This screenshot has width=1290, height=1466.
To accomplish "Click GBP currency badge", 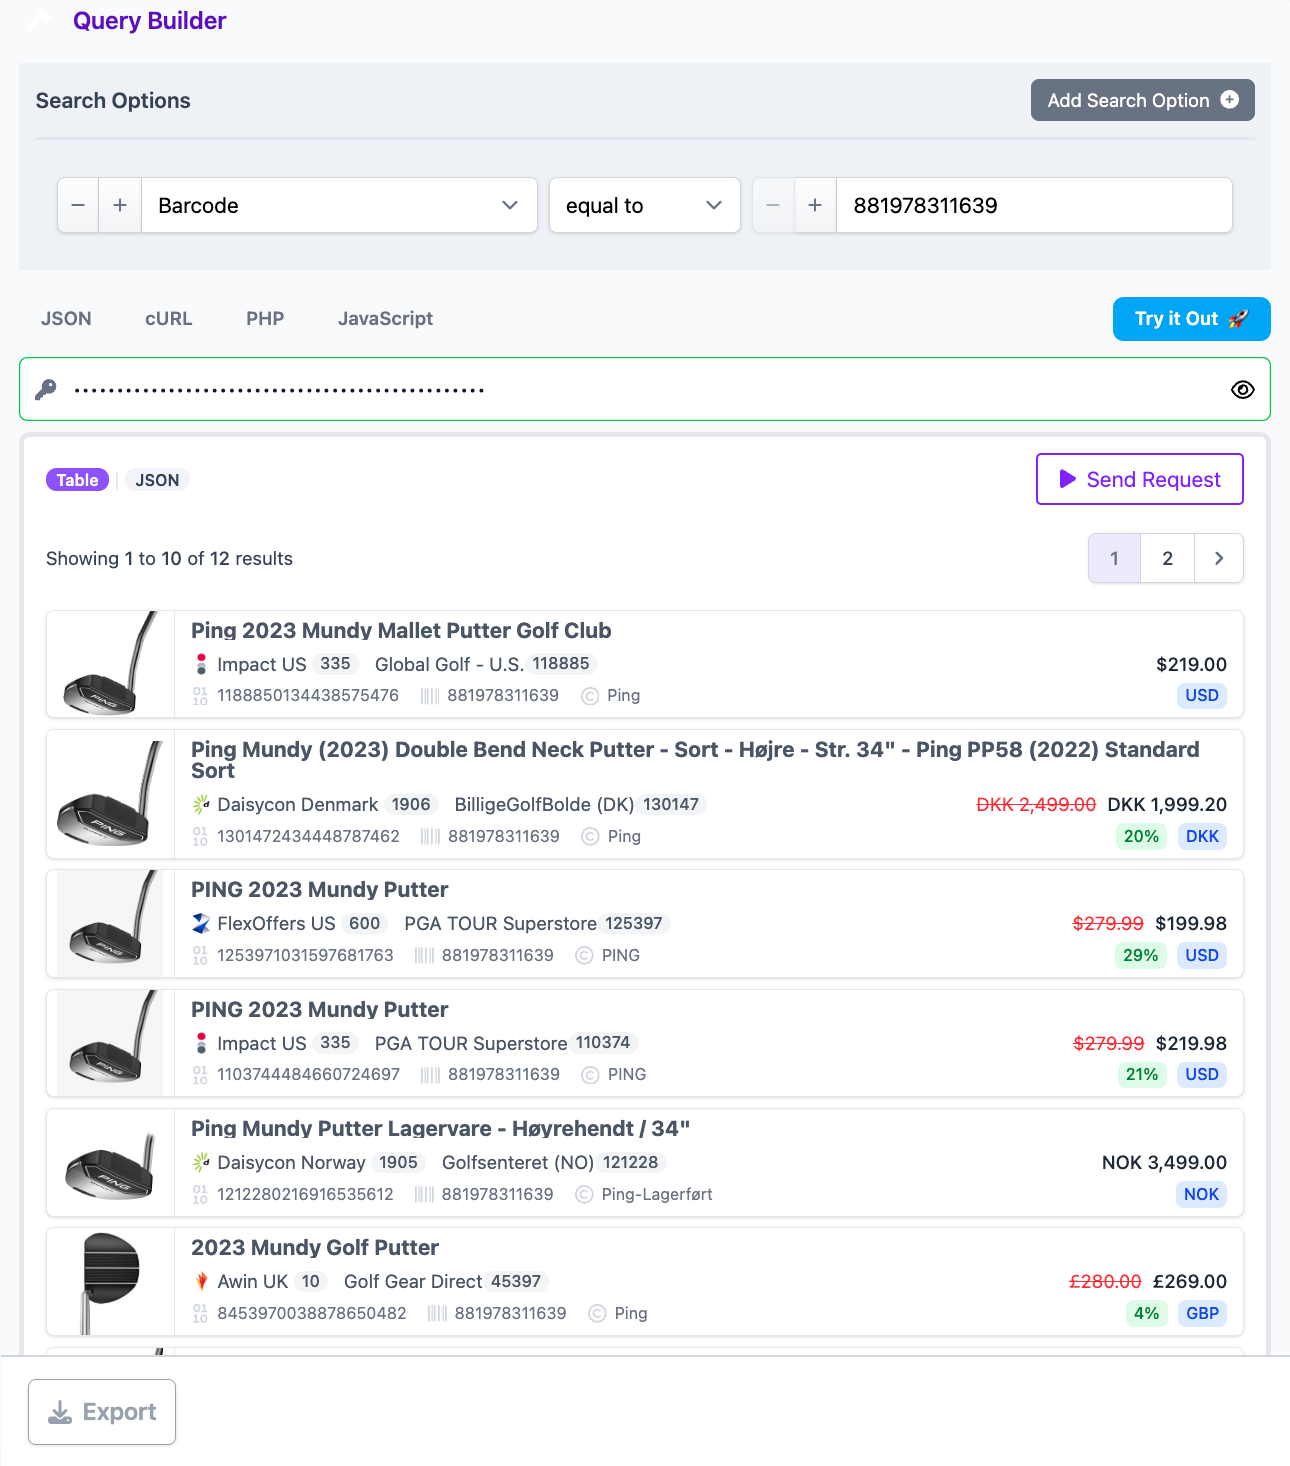I will (x=1202, y=1313).
